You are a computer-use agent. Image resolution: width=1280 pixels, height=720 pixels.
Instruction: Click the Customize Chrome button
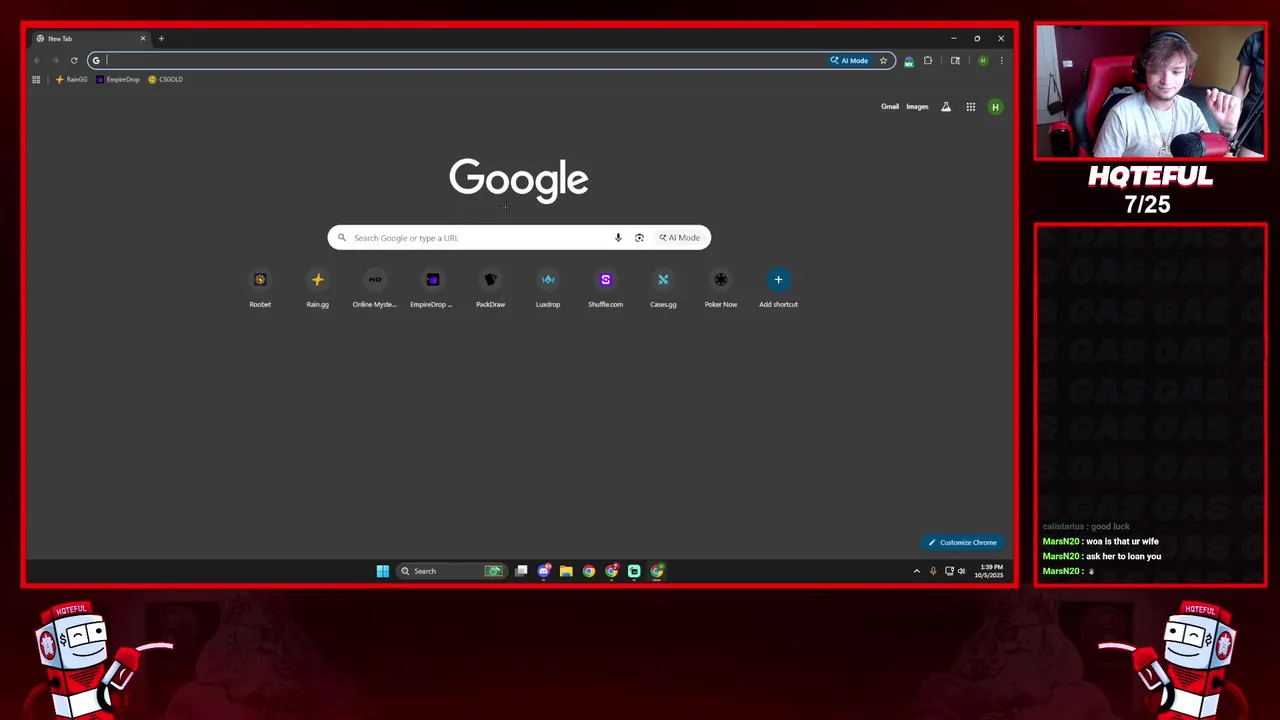pyautogui.click(x=962, y=542)
